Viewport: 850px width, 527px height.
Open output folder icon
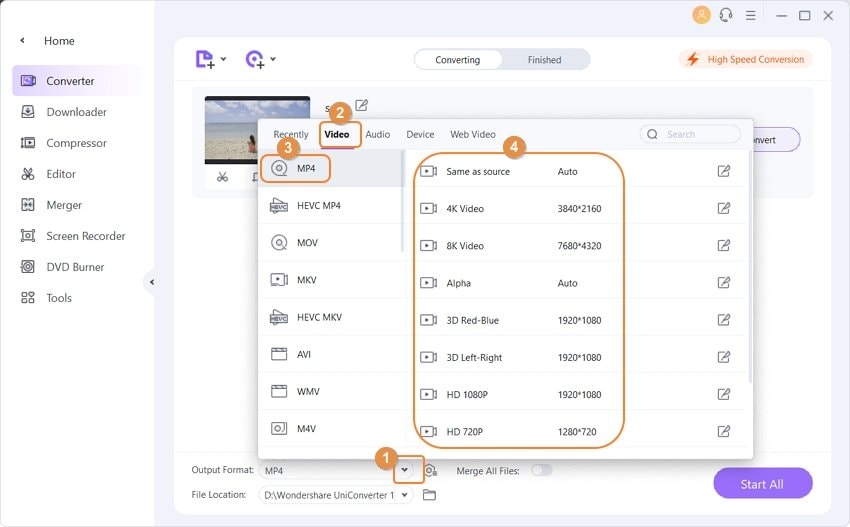pyautogui.click(x=429, y=495)
